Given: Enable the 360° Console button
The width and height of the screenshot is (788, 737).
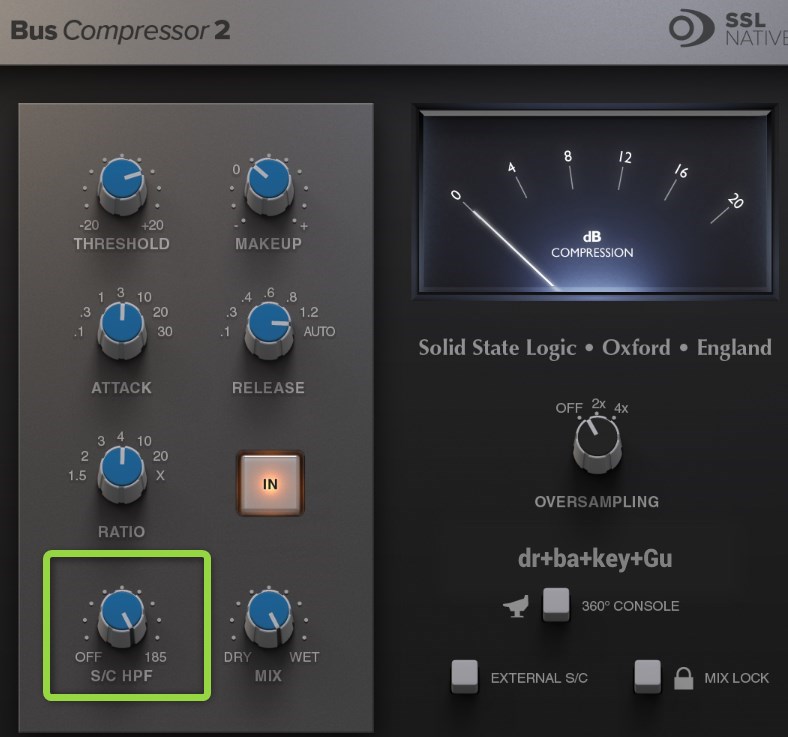Looking at the screenshot, I should coord(556,605).
